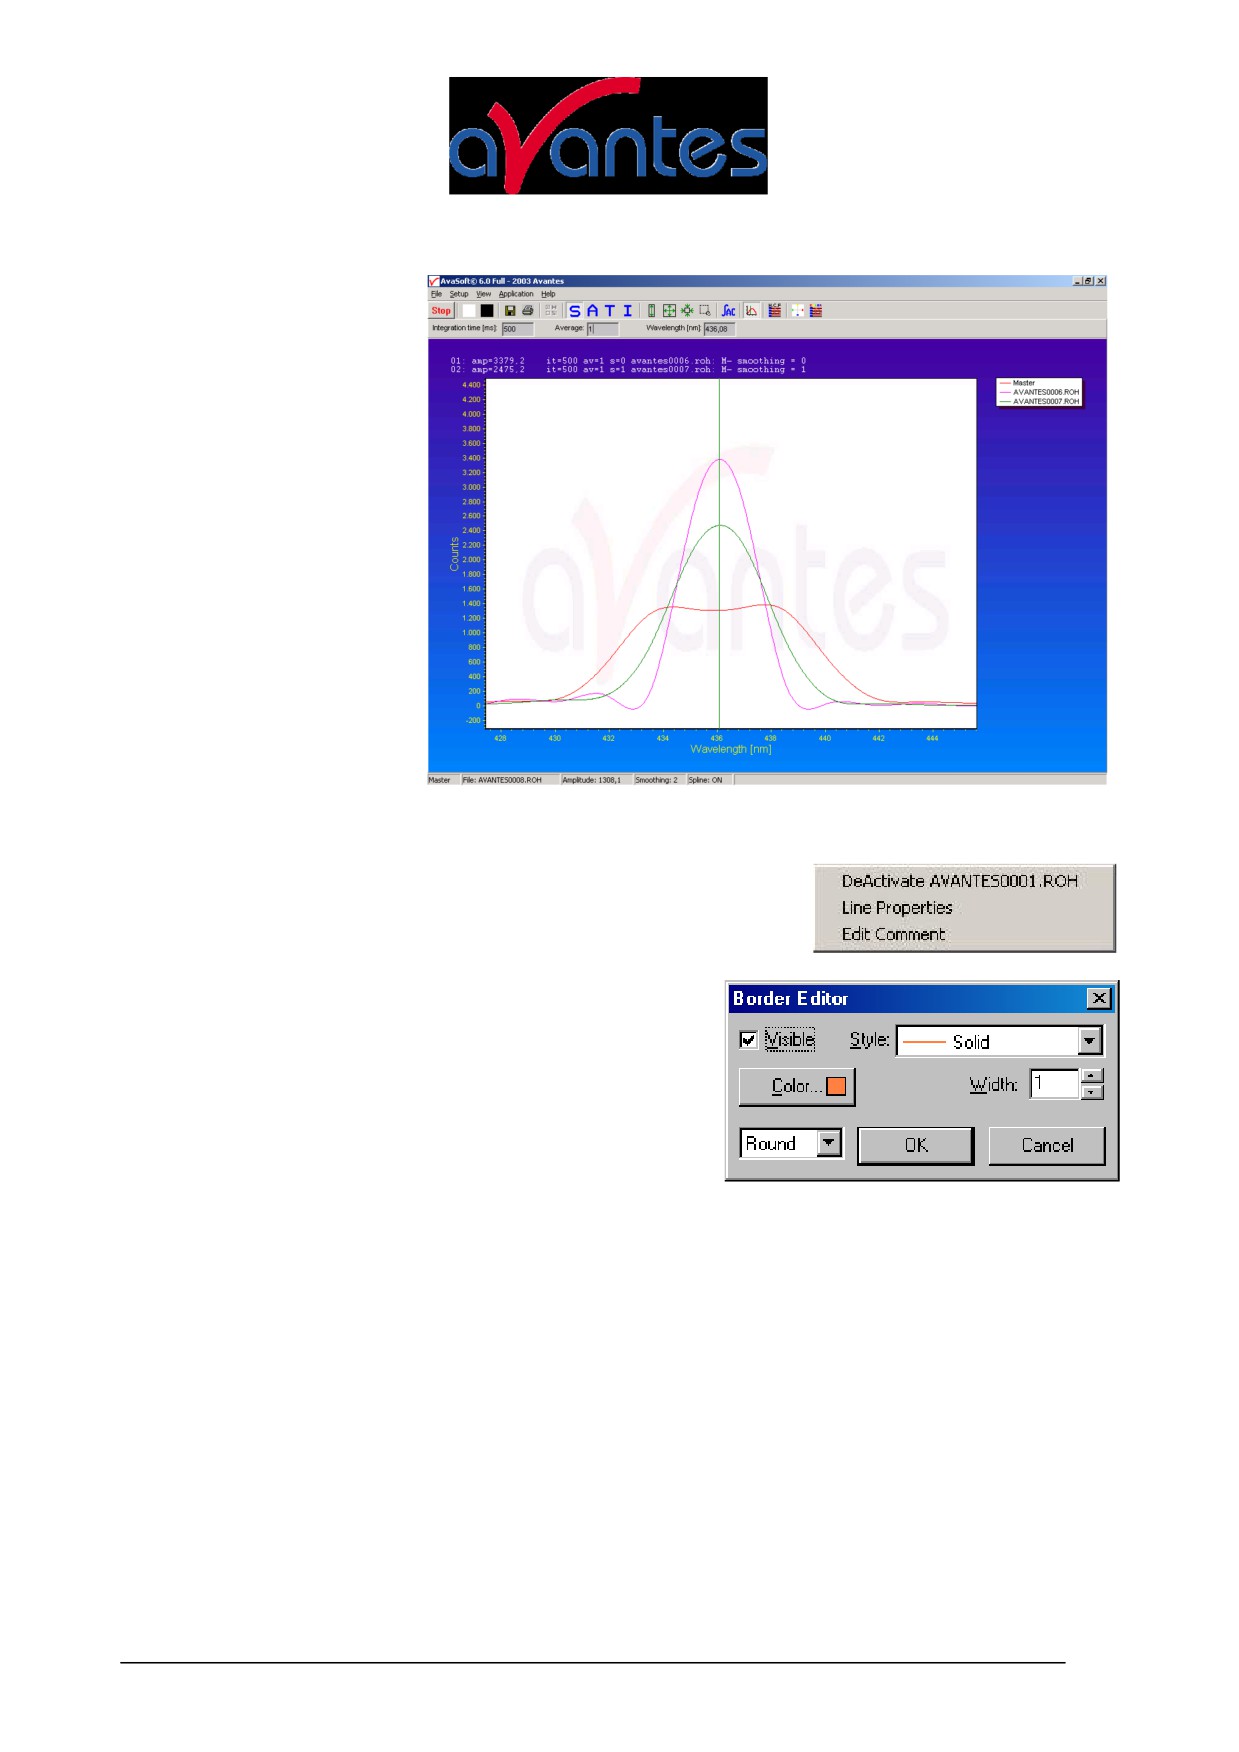Click the grayed channel grid toolbar icon

(x=551, y=311)
